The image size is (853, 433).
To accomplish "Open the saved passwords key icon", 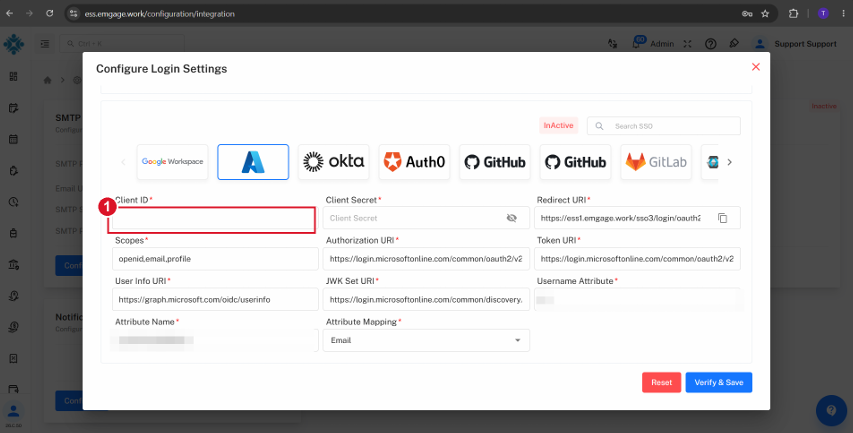I will click(746, 14).
